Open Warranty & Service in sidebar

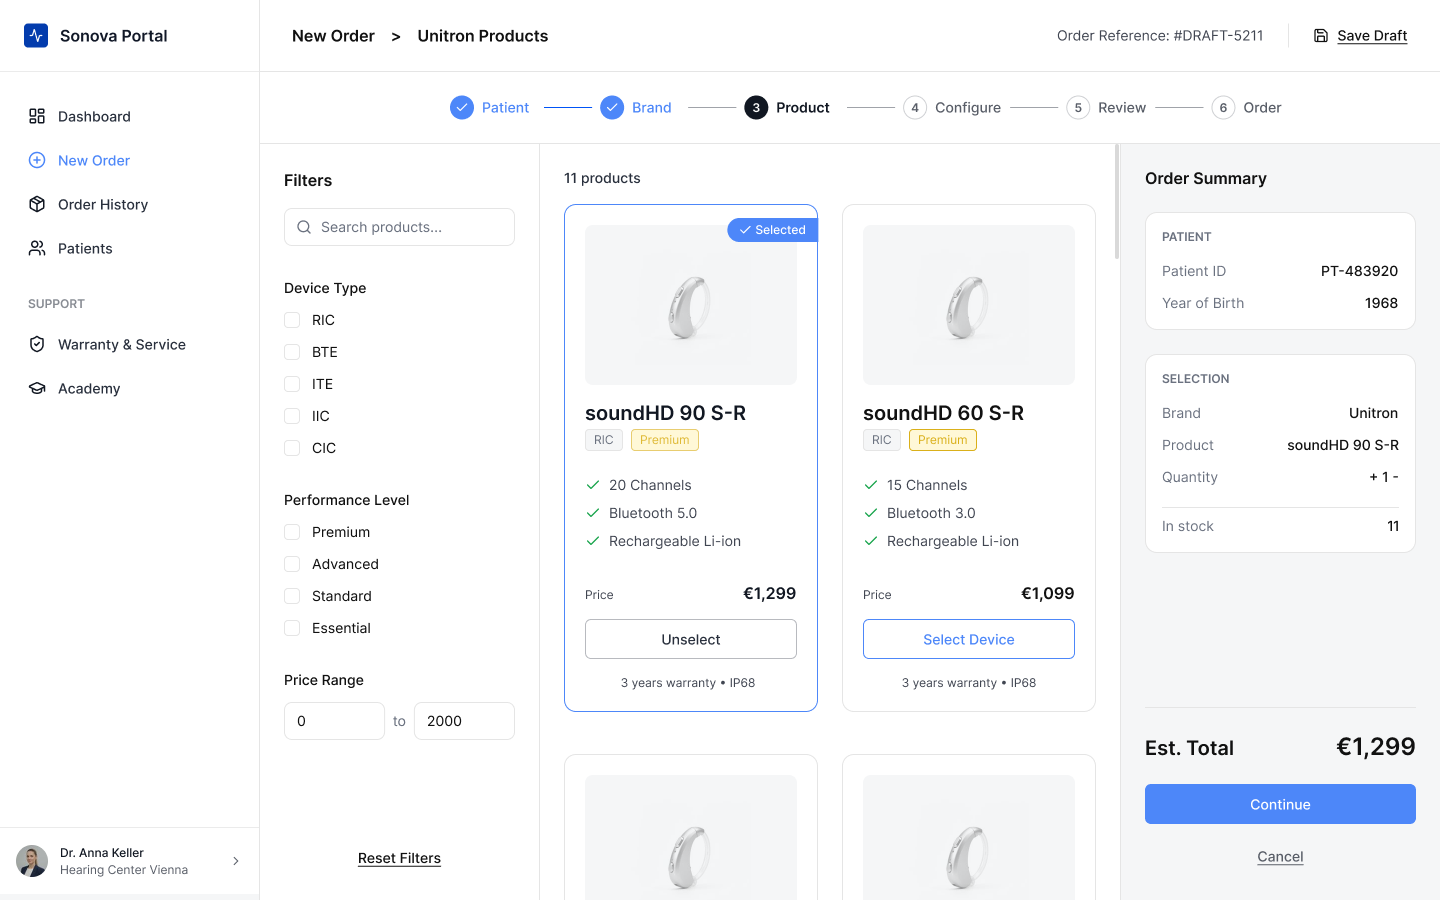point(130,344)
